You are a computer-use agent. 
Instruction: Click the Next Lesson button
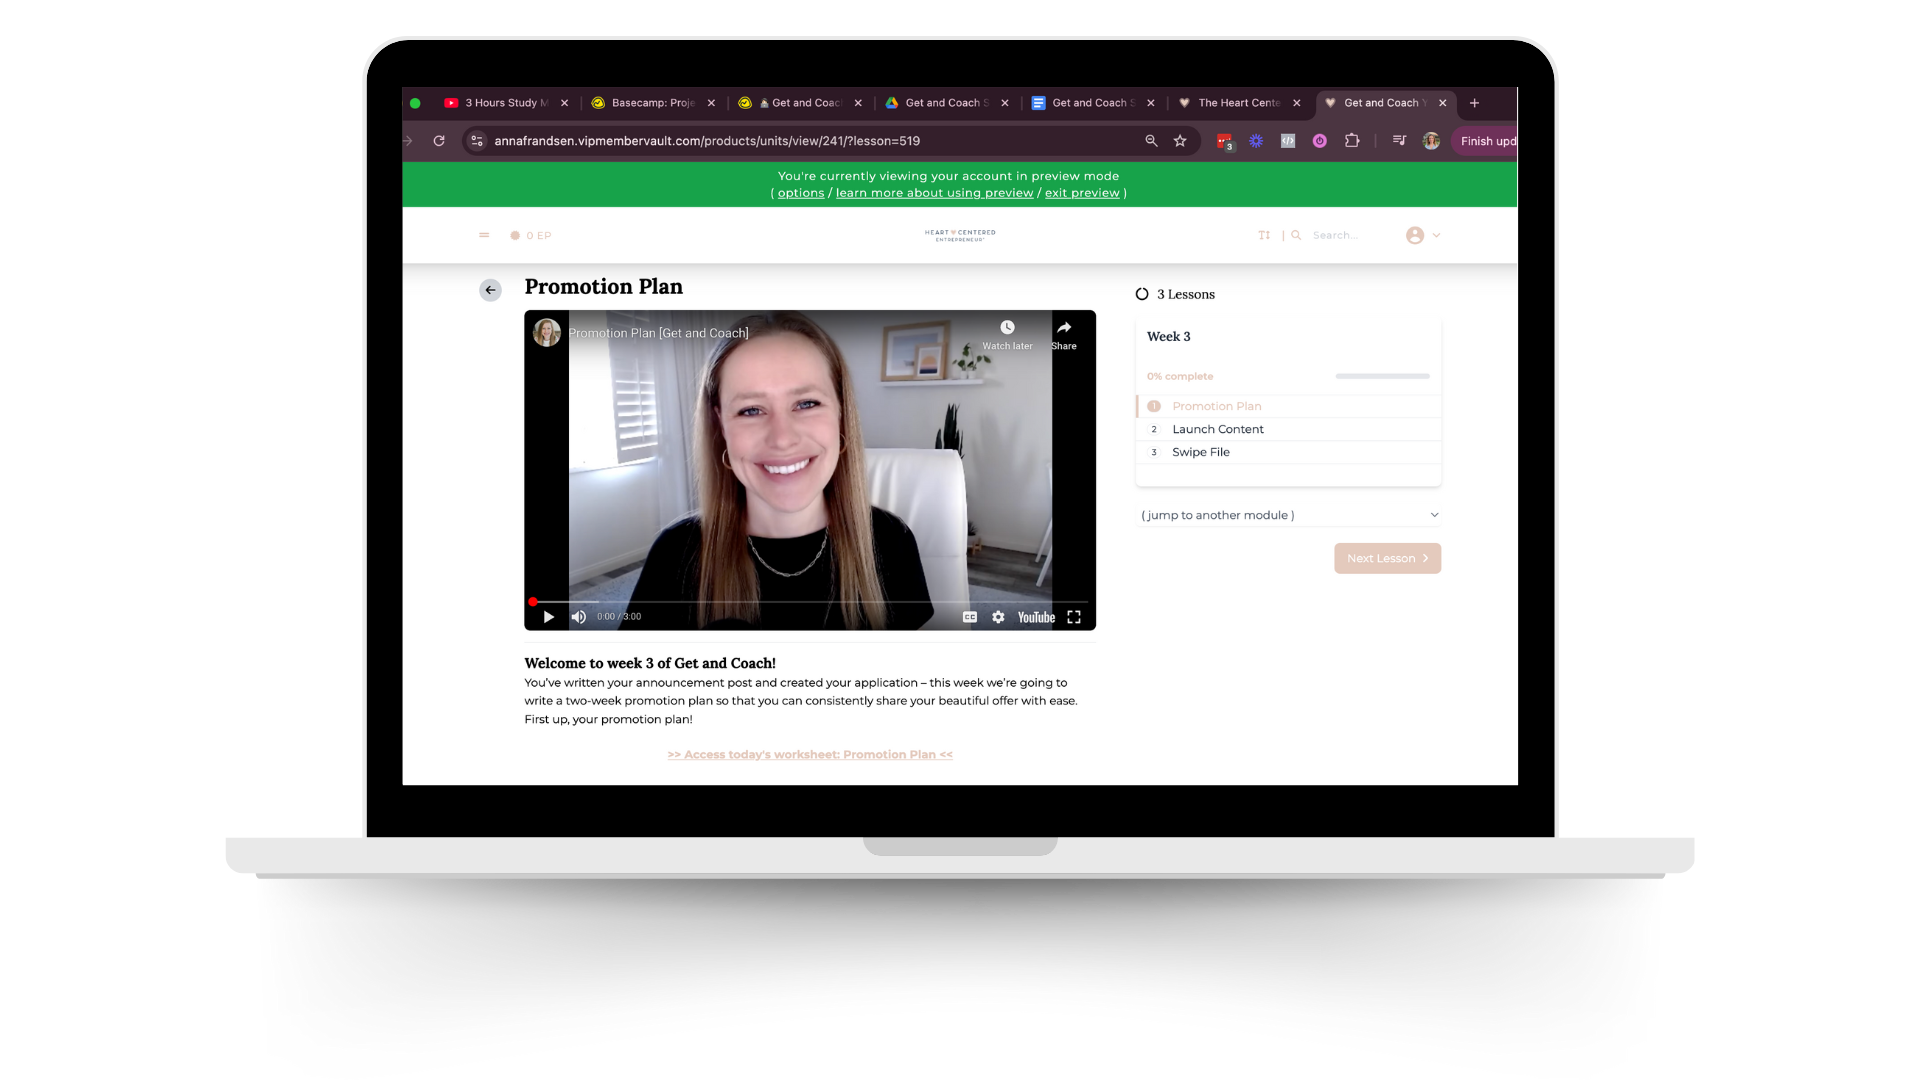click(1387, 558)
